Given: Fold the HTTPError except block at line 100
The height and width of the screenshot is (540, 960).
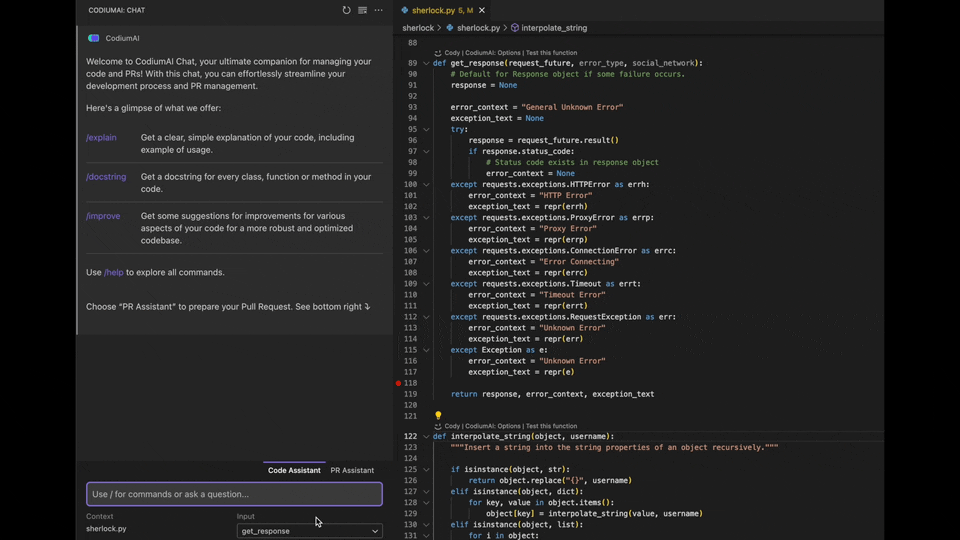Looking at the screenshot, I should click(x=426, y=184).
